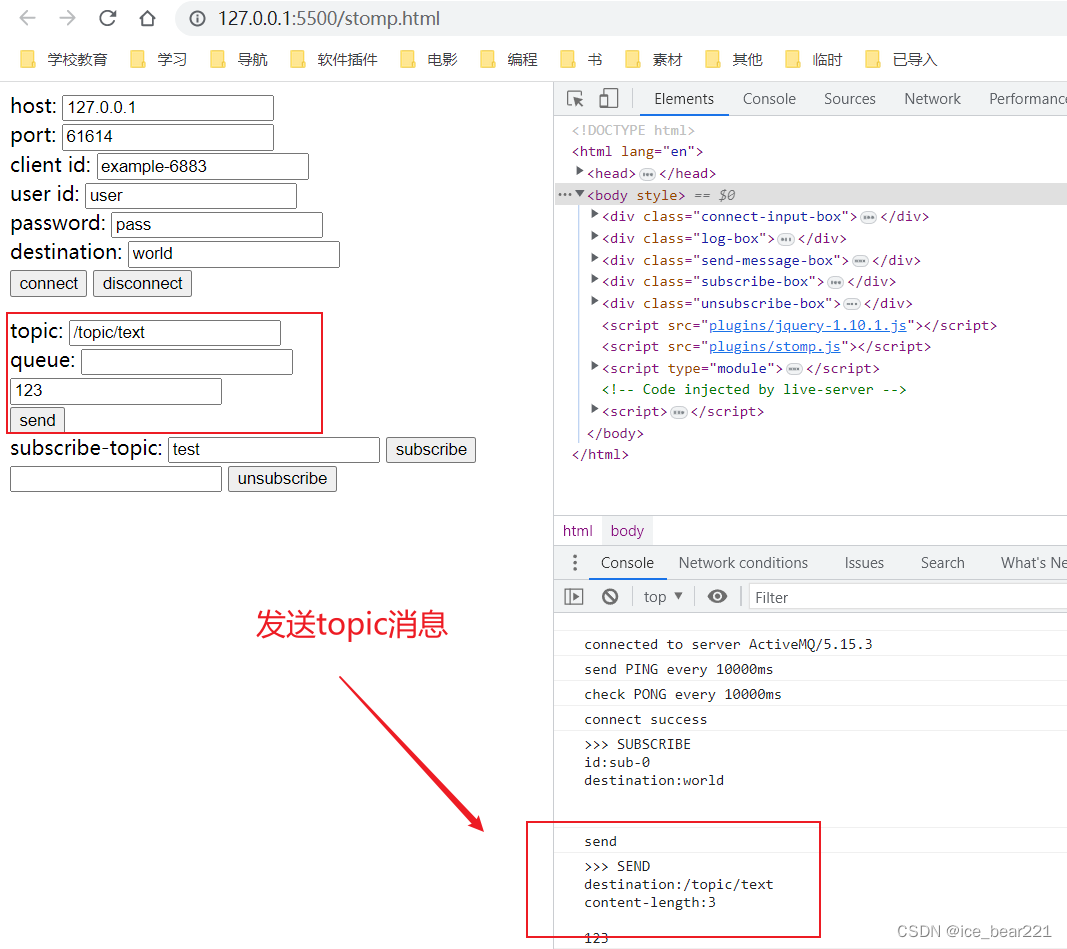This screenshot has width=1067, height=949.
Task: Expand the head element in Elements panel
Action: (580, 173)
